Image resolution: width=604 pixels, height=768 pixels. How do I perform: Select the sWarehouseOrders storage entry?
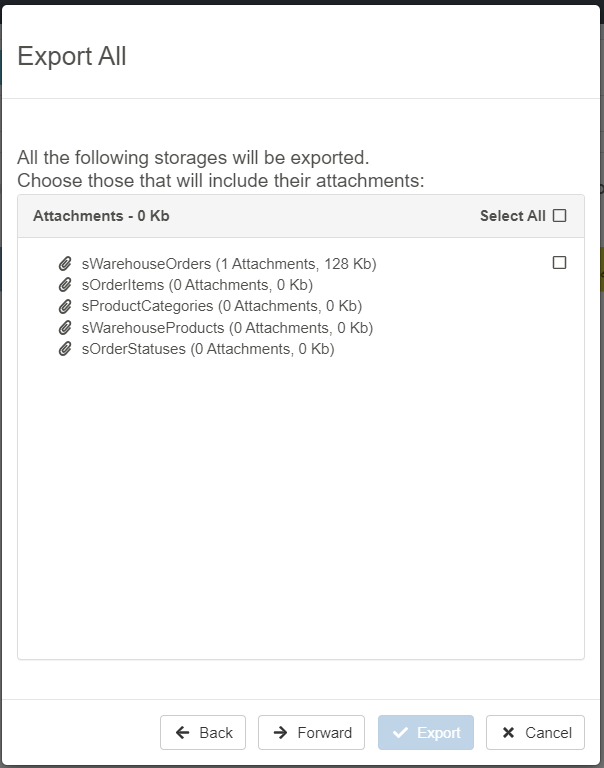(x=228, y=264)
